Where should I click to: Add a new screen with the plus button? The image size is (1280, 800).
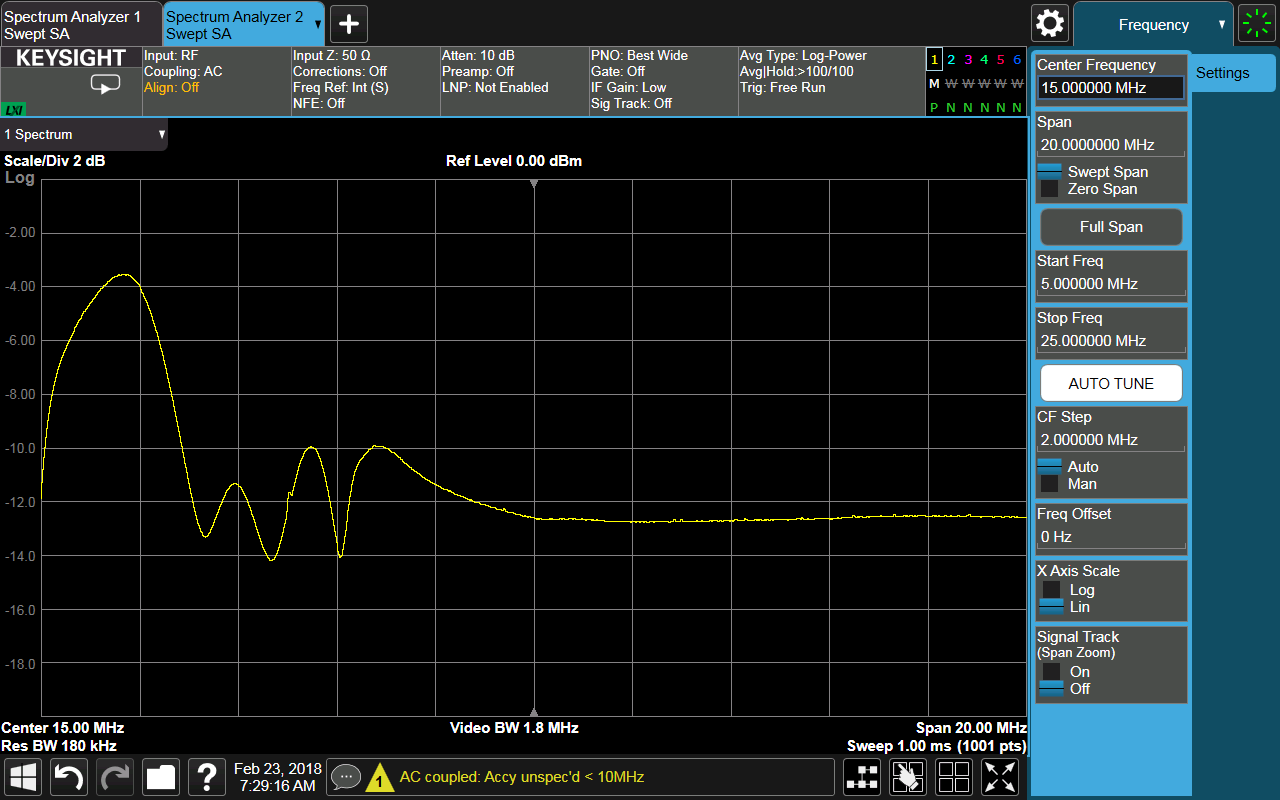pyautogui.click(x=349, y=24)
